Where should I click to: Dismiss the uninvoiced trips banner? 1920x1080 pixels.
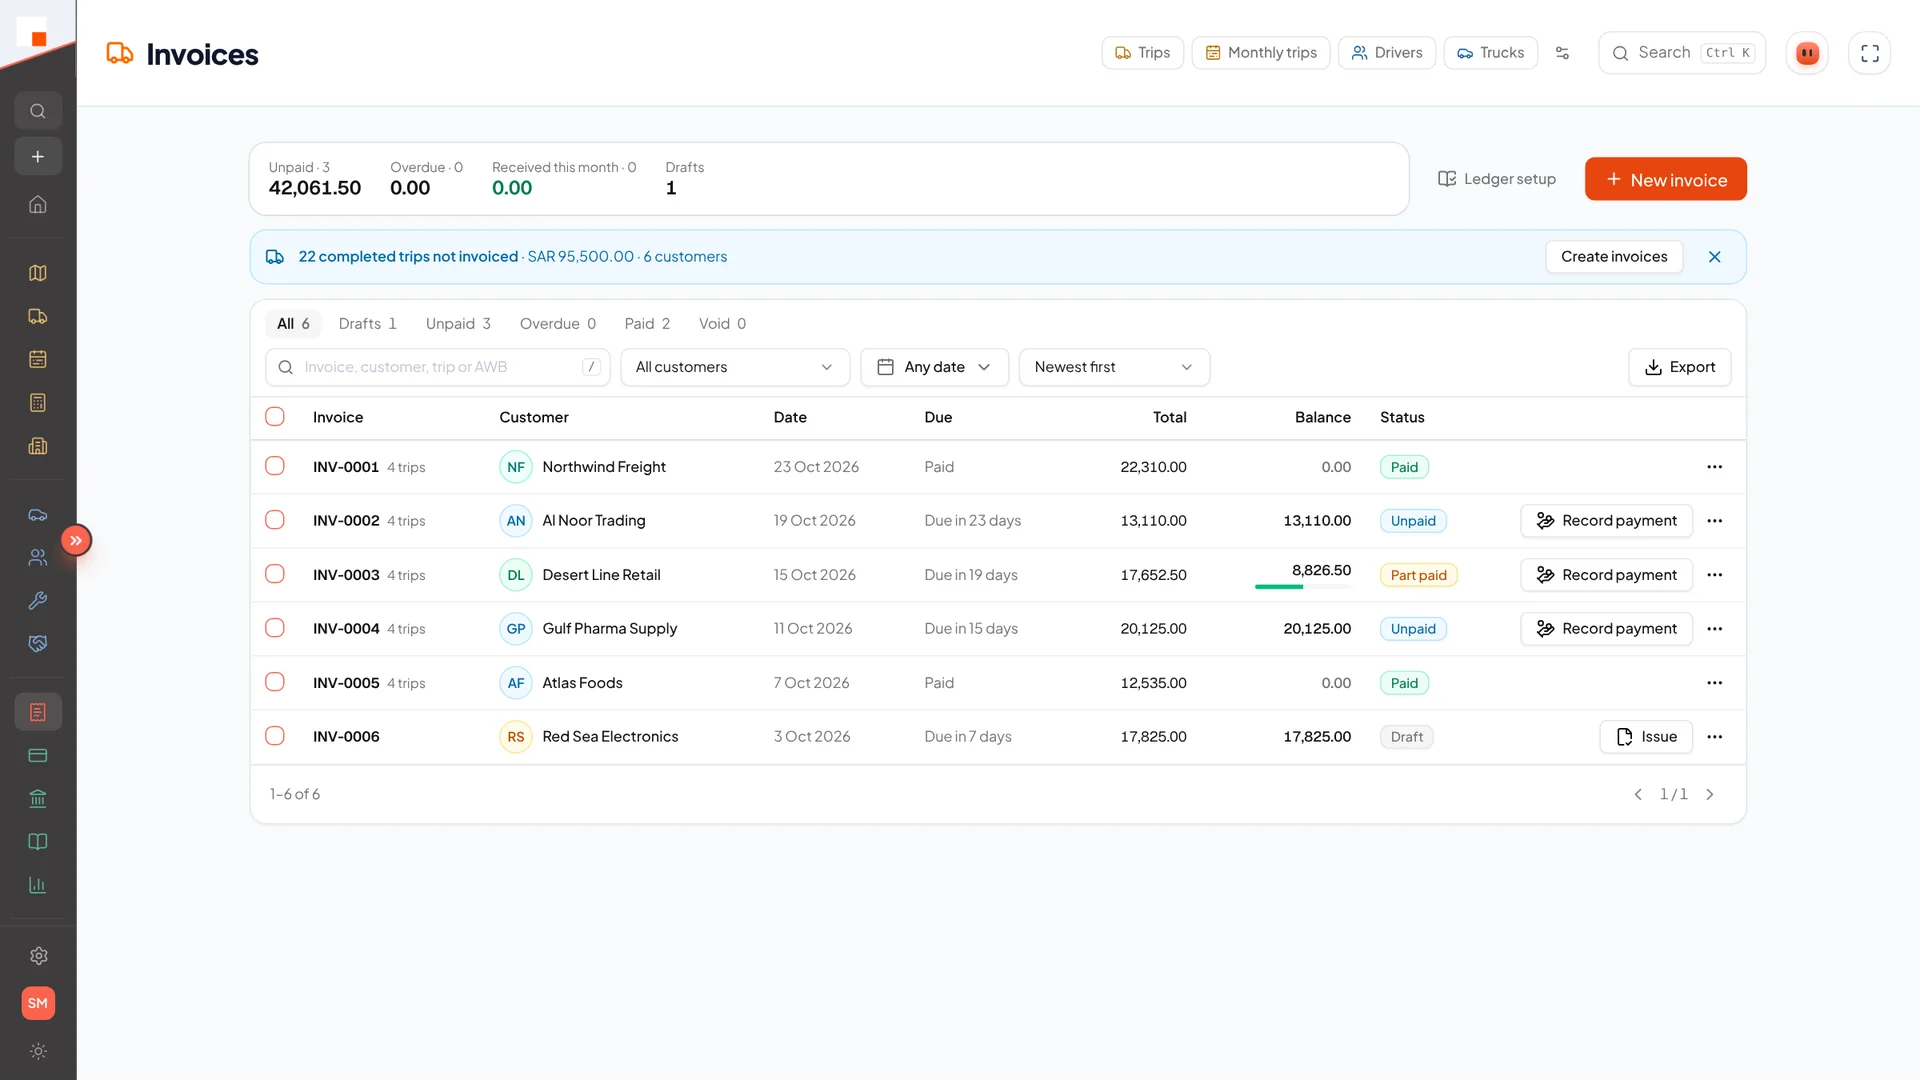1714,257
